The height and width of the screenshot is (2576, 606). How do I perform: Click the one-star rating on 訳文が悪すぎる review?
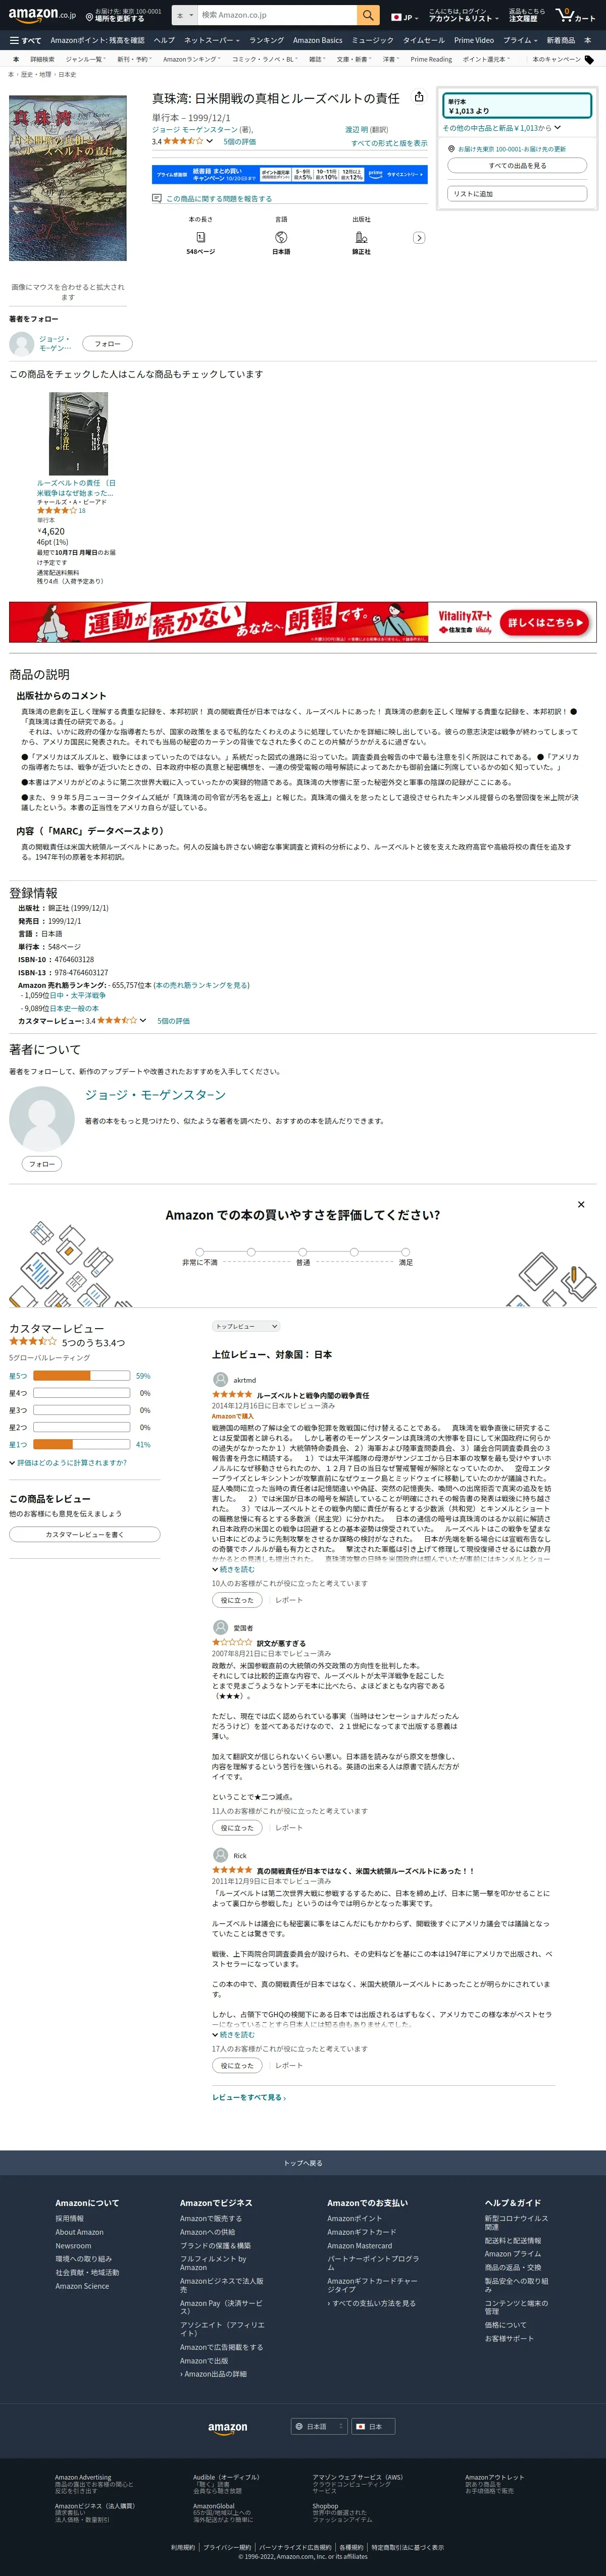point(232,1642)
